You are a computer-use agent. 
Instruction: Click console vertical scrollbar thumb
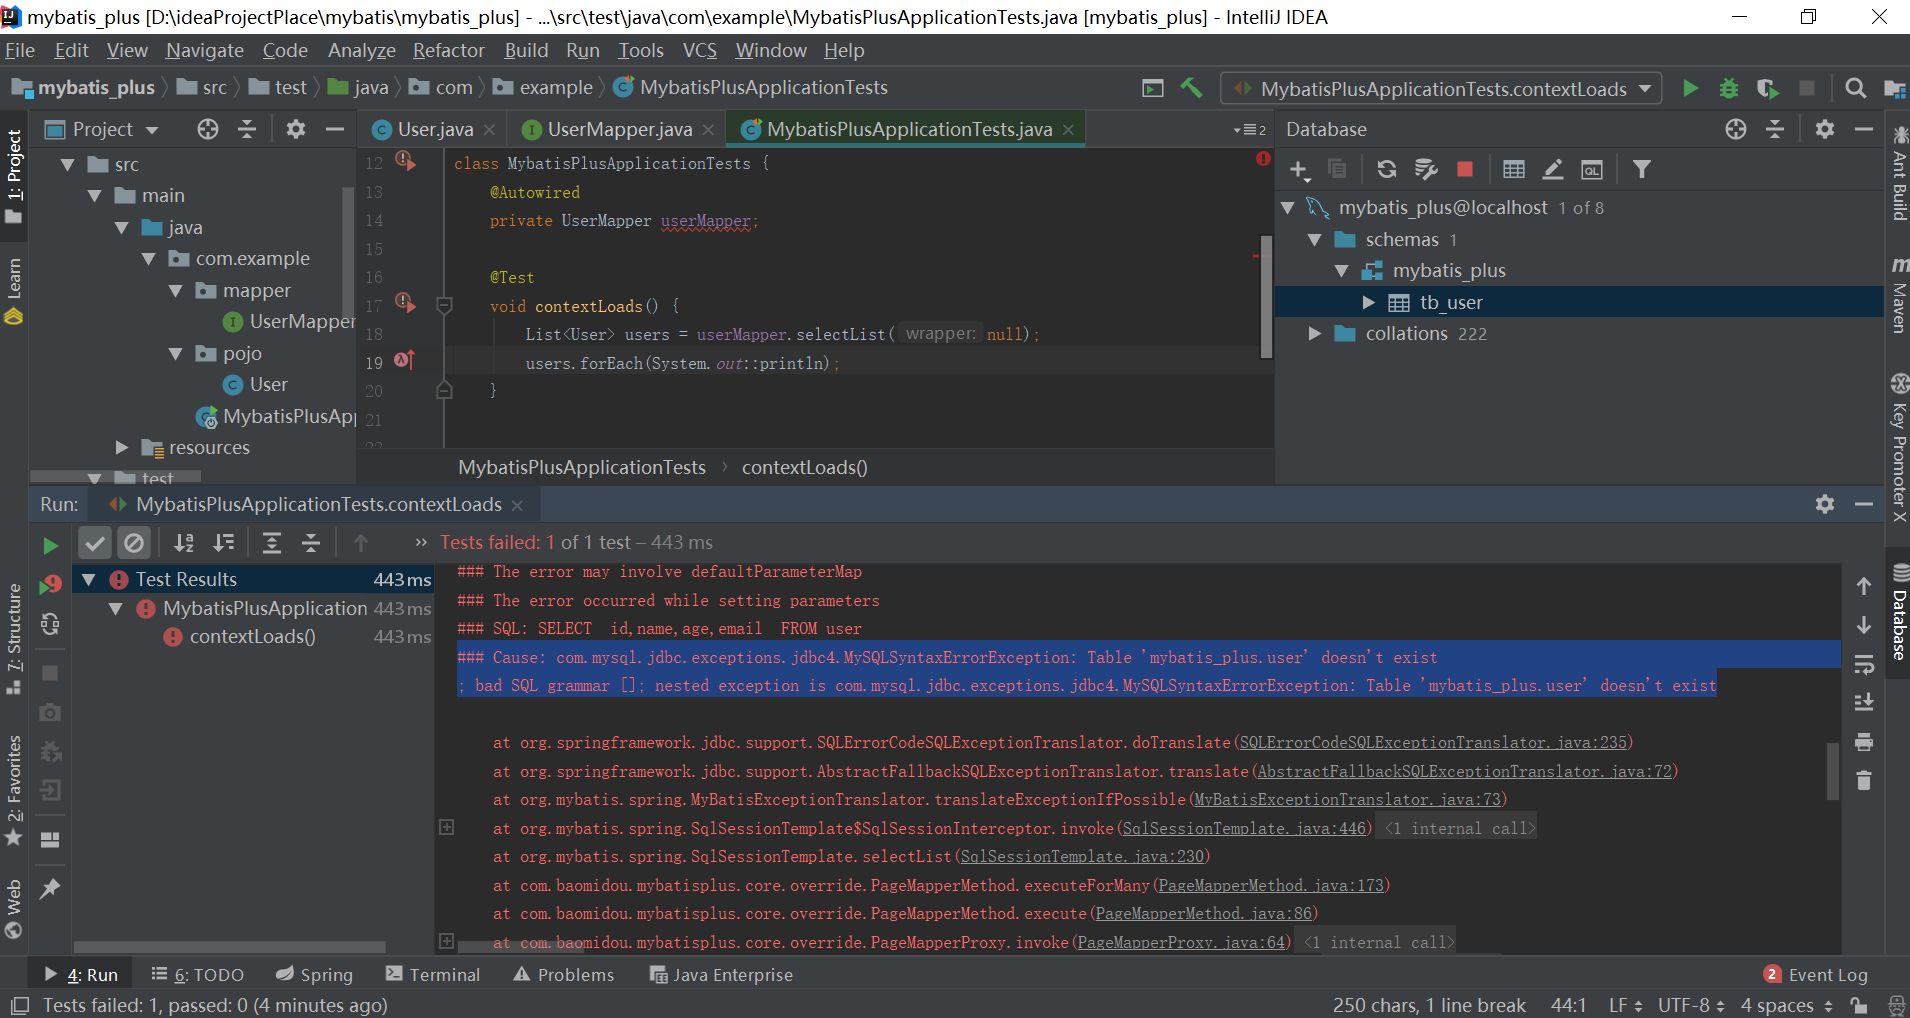click(1833, 771)
